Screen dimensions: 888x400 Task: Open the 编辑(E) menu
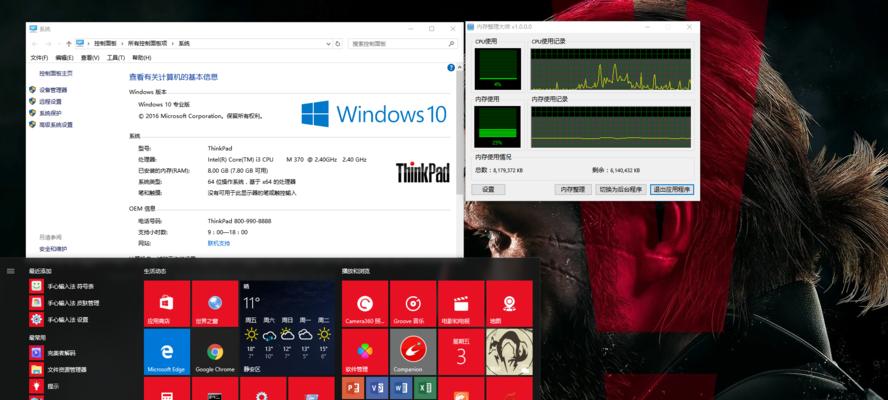(64, 58)
